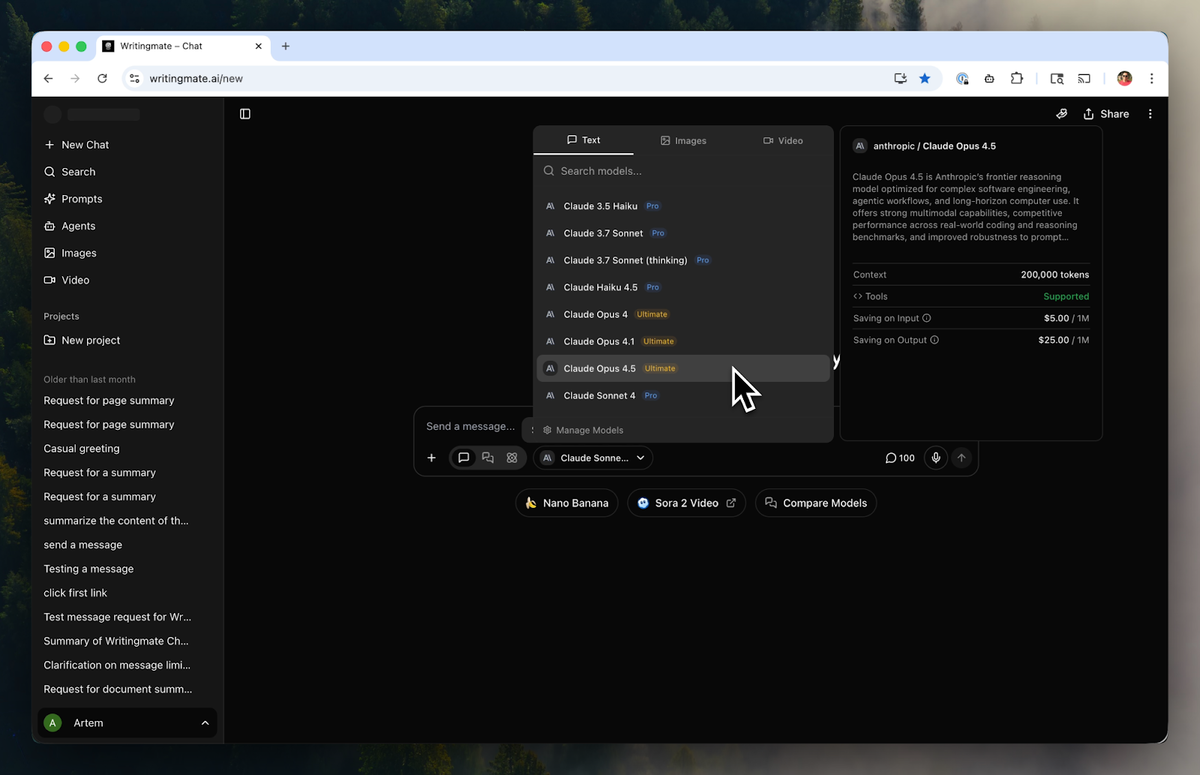Screen dimensions: 1200x775
Task: Click the plus attachment icon in message box
Action: (x=432, y=458)
